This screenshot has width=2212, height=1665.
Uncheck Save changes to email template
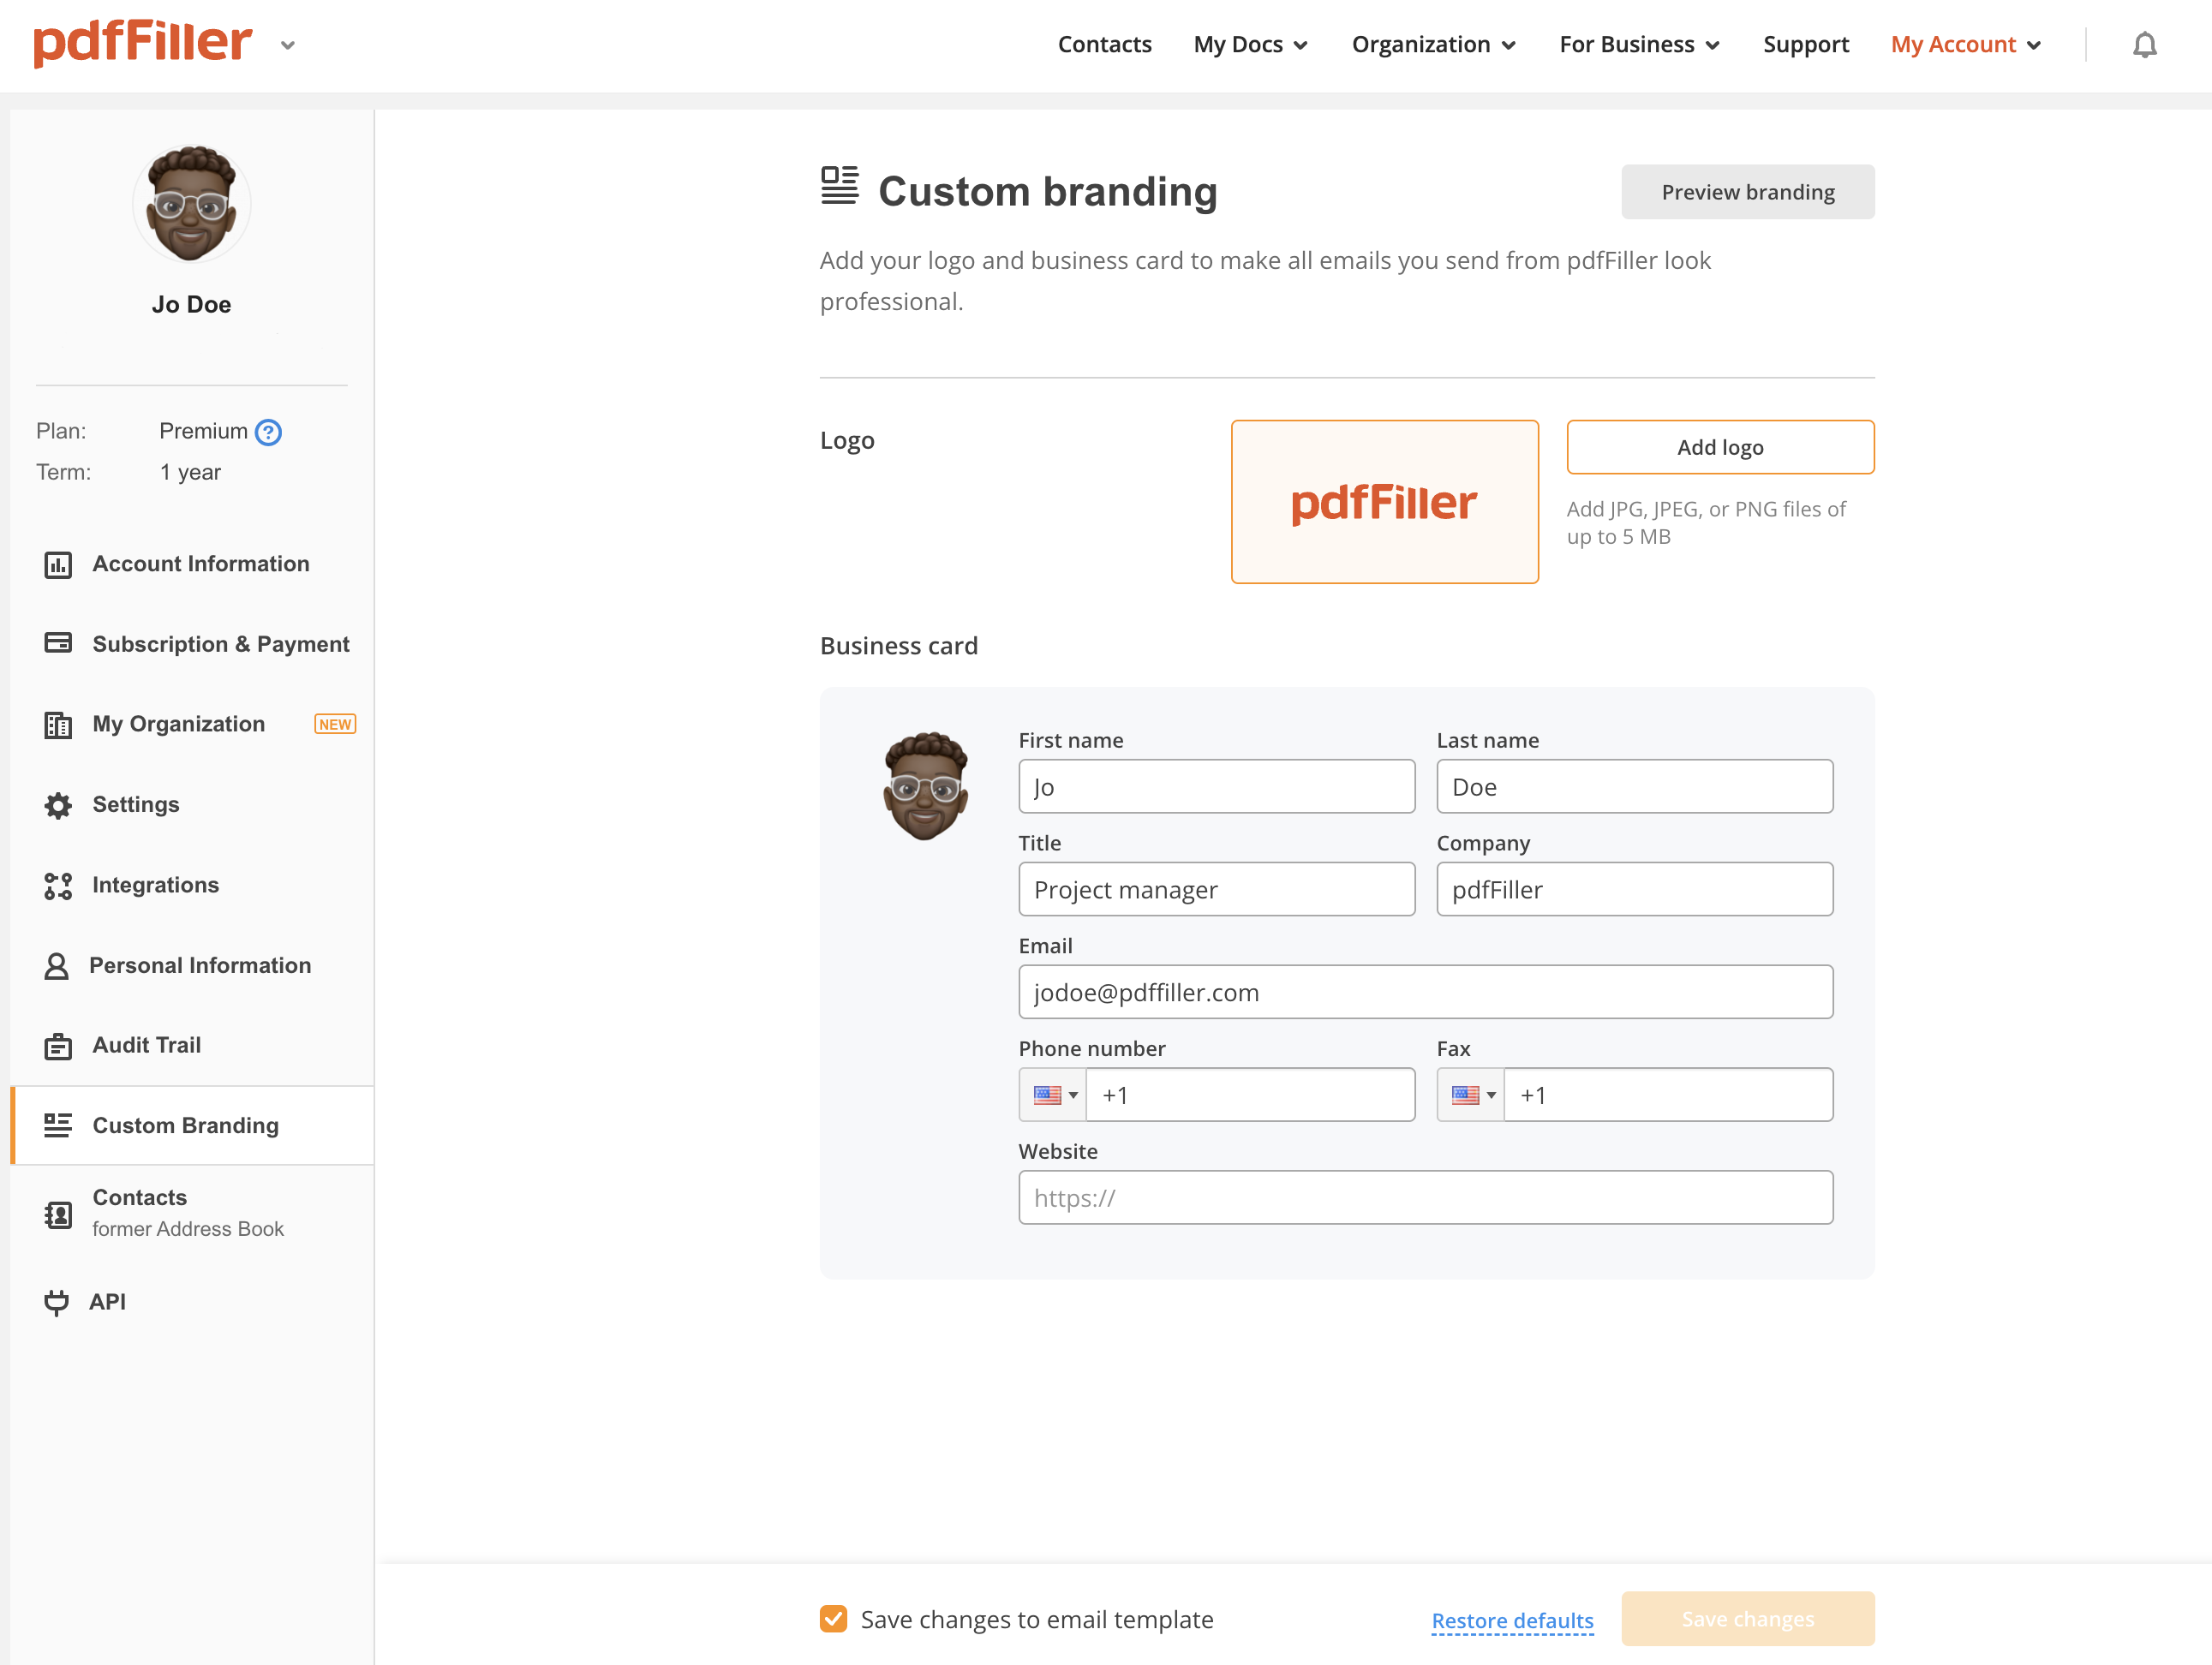coord(833,1619)
